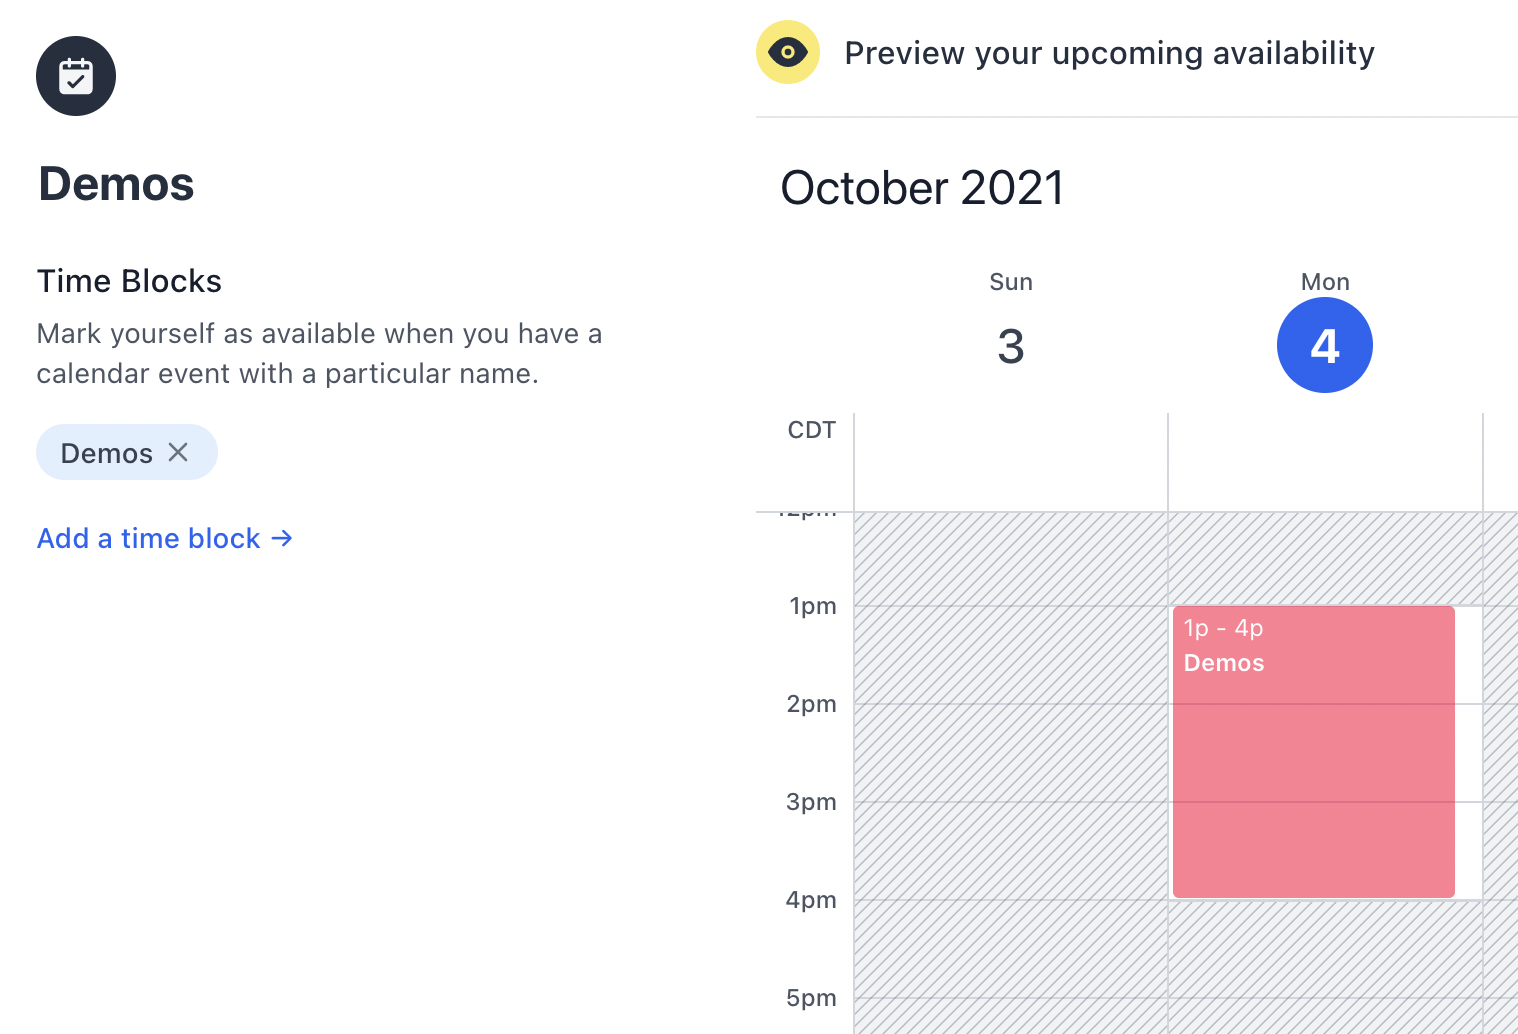The height and width of the screenshot is (1034, 1518).
Task: Click the 4pm time row label
Action: (x=811, y=900)
